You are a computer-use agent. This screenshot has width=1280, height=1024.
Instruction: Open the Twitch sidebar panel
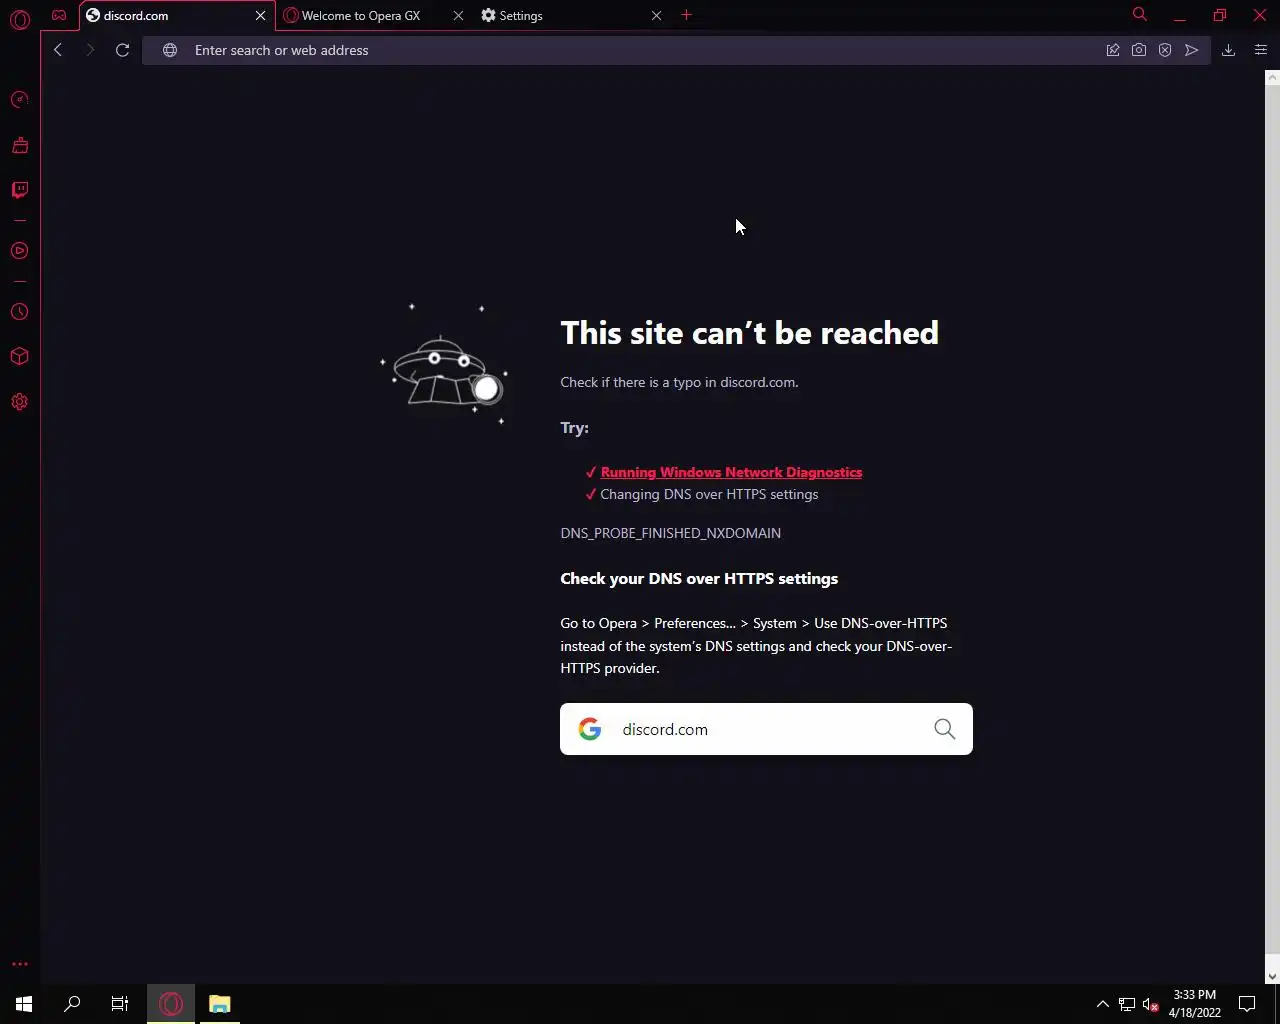click(x=19, y=190)
